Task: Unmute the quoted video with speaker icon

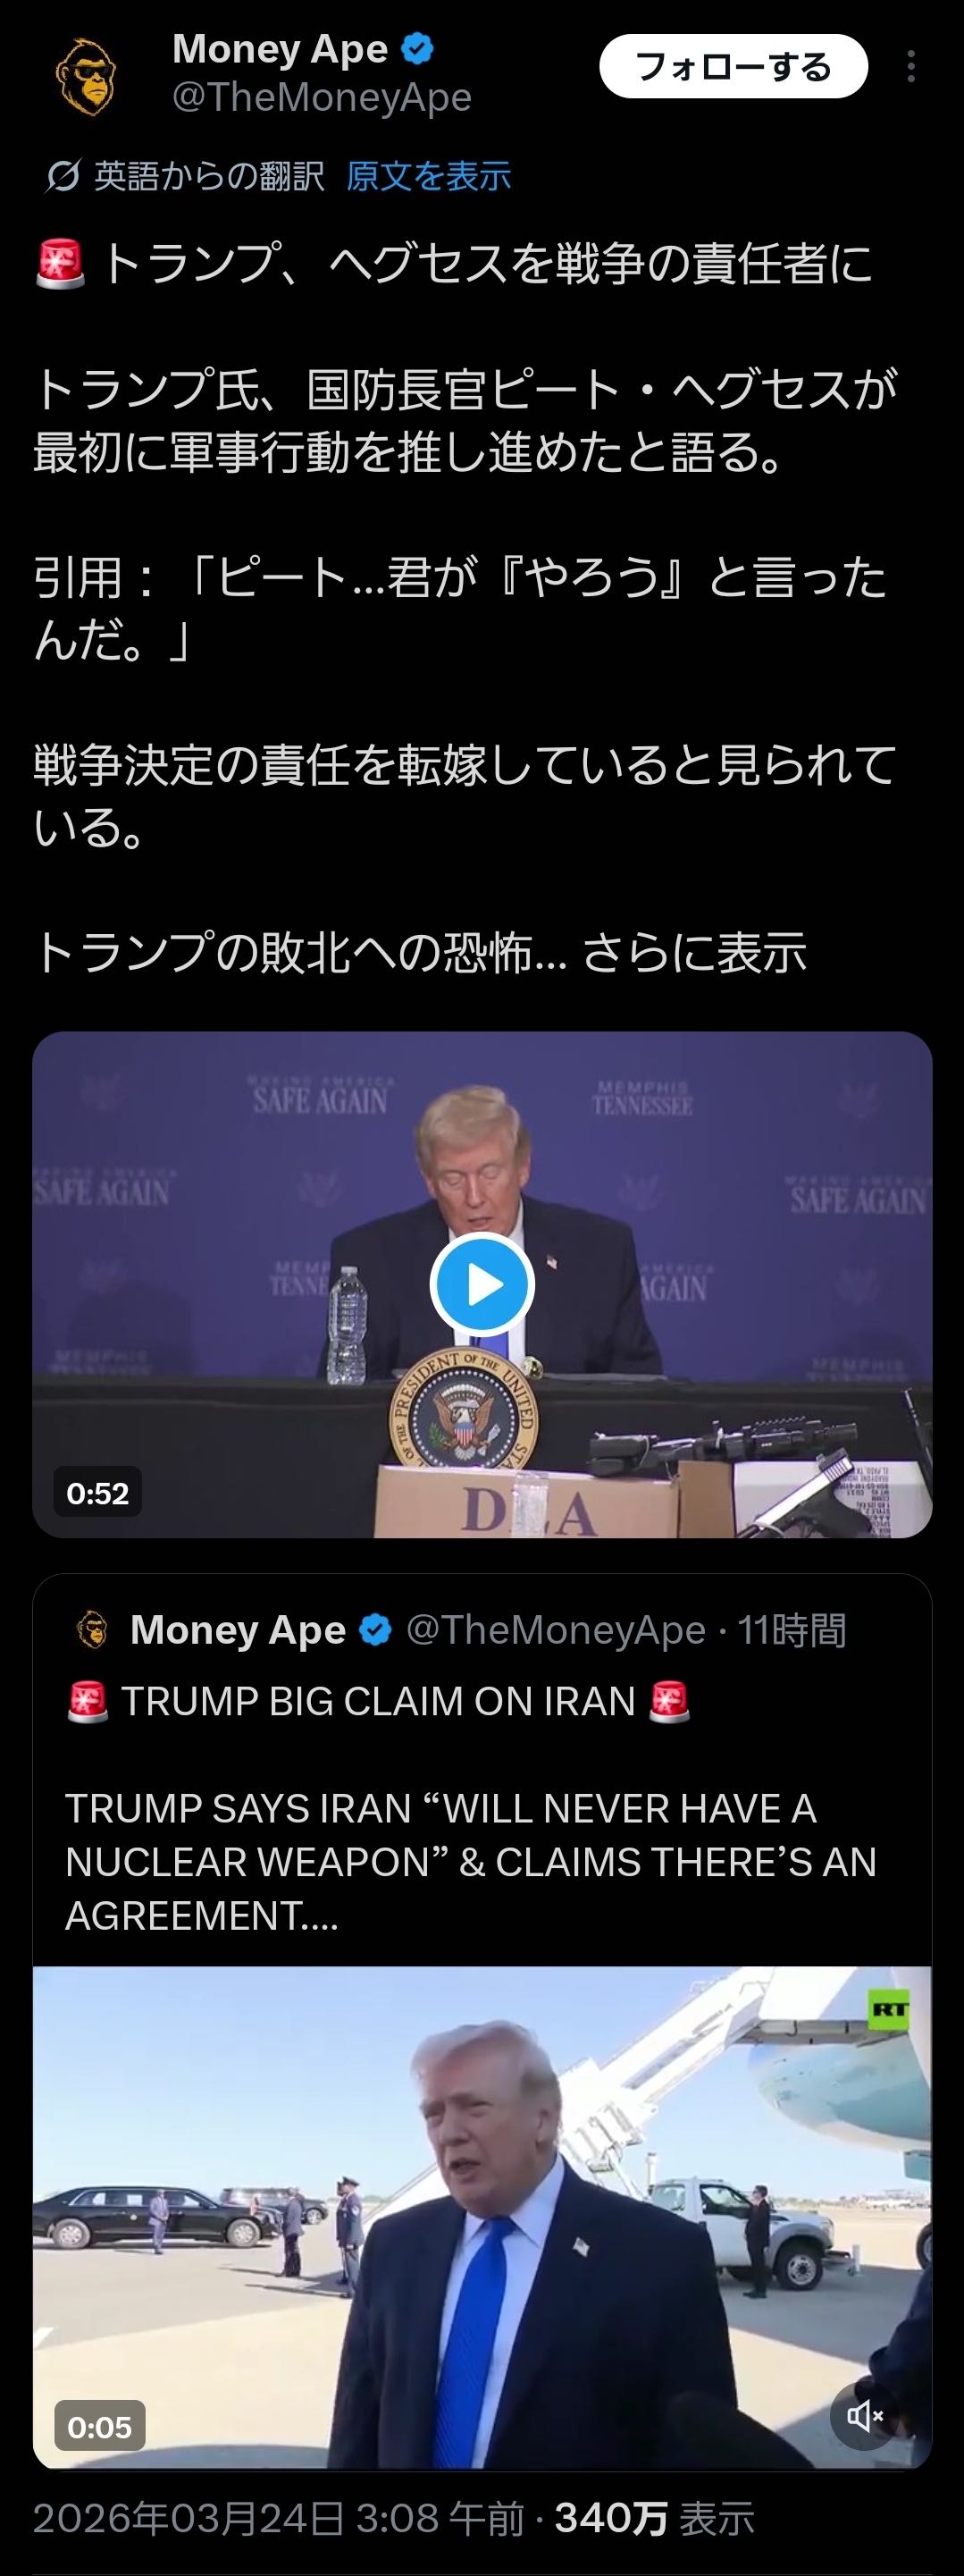Action: pyautogui.click(x=864, y=2416)
